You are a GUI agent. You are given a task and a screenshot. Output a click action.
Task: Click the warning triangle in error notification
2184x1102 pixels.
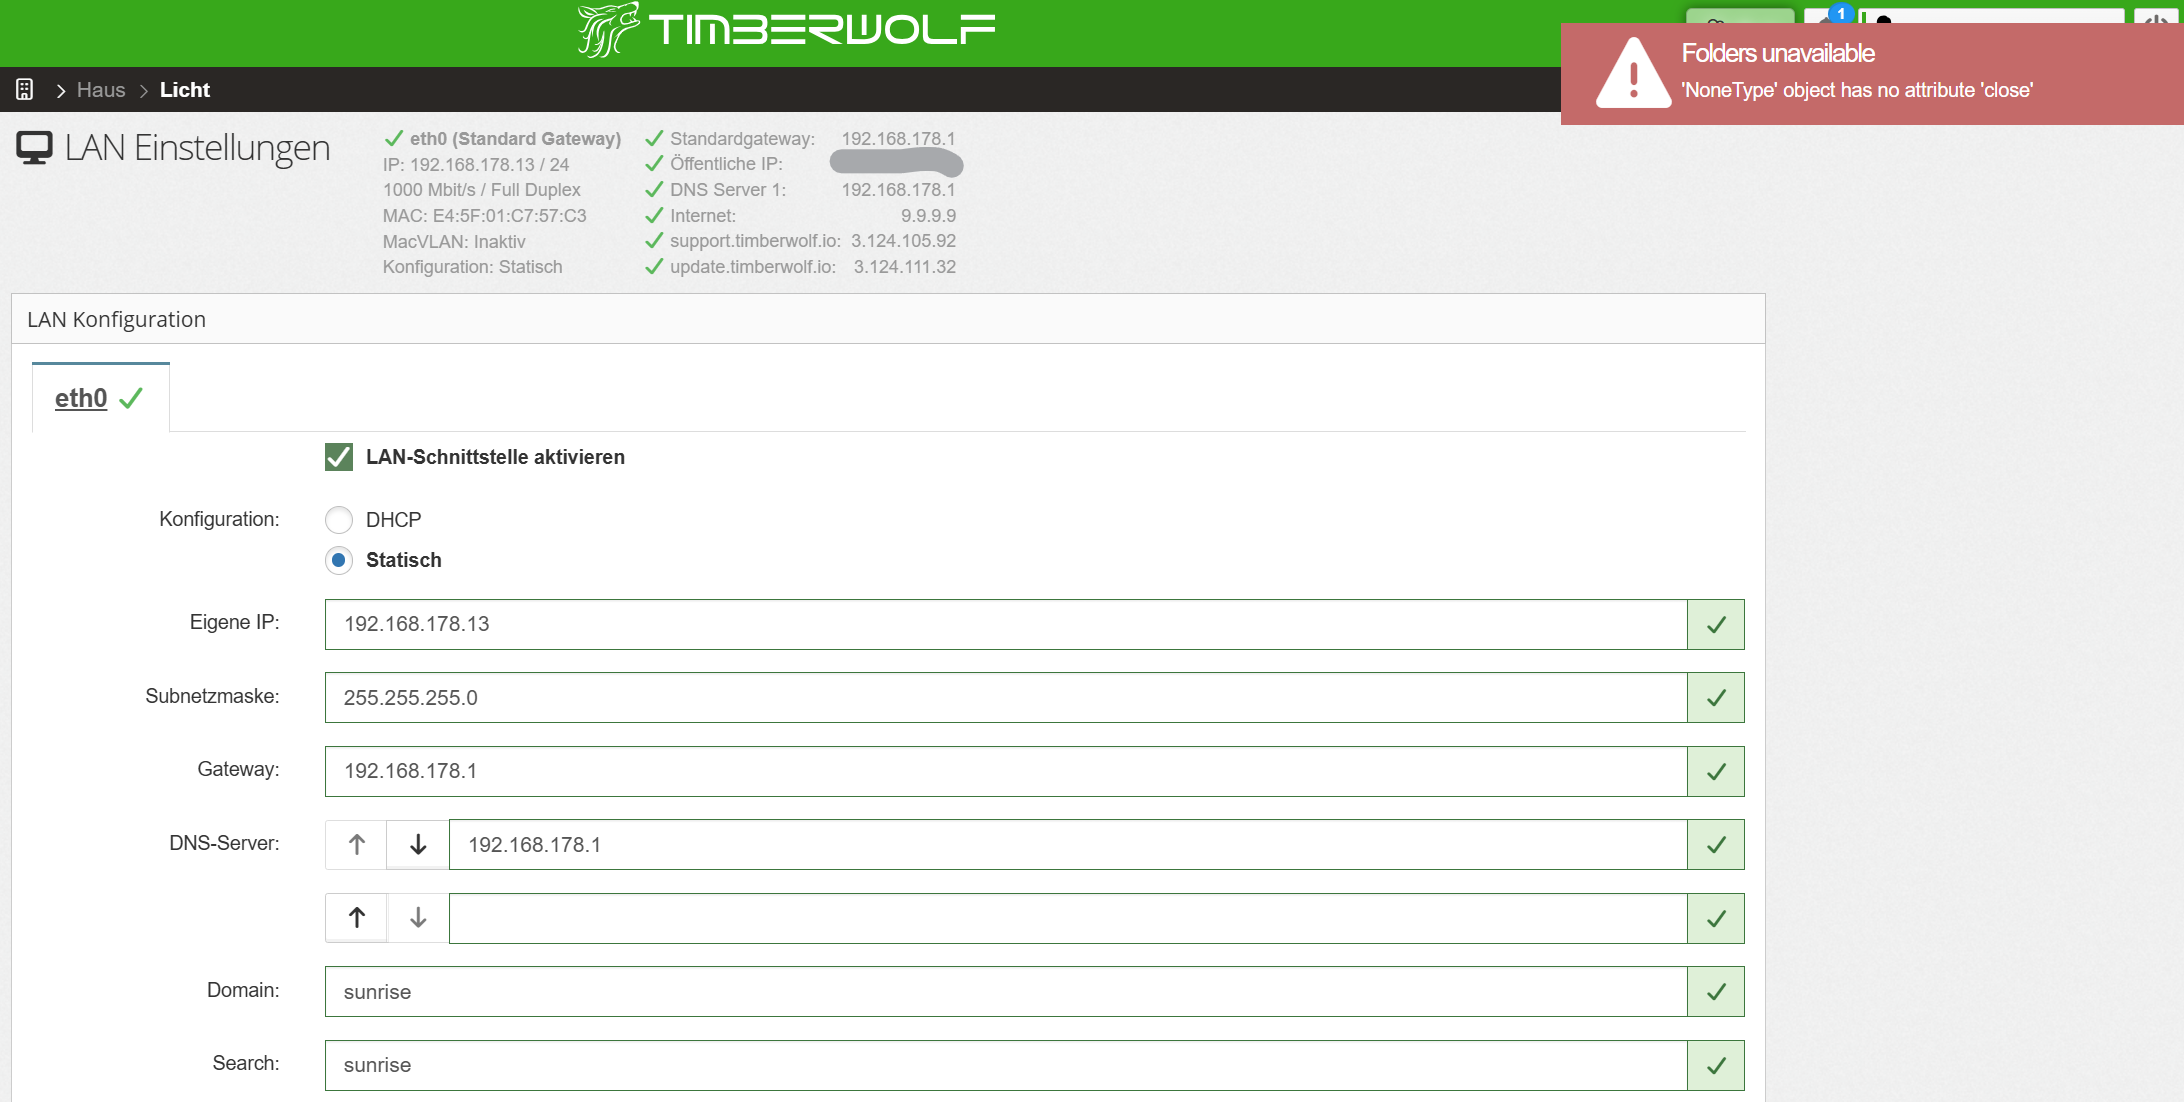click(1633, 75)
